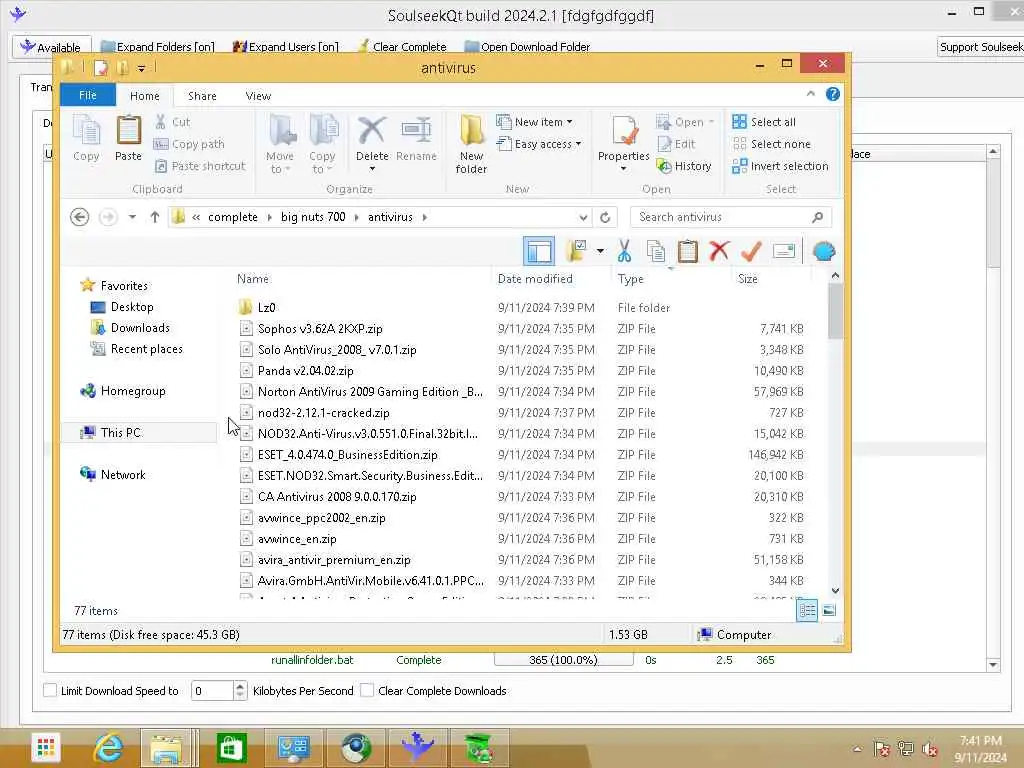This screenshot has height=768, width=1024.
Task: Check Clear Complete Downloads in Soulseek
Action: [367, 690]
